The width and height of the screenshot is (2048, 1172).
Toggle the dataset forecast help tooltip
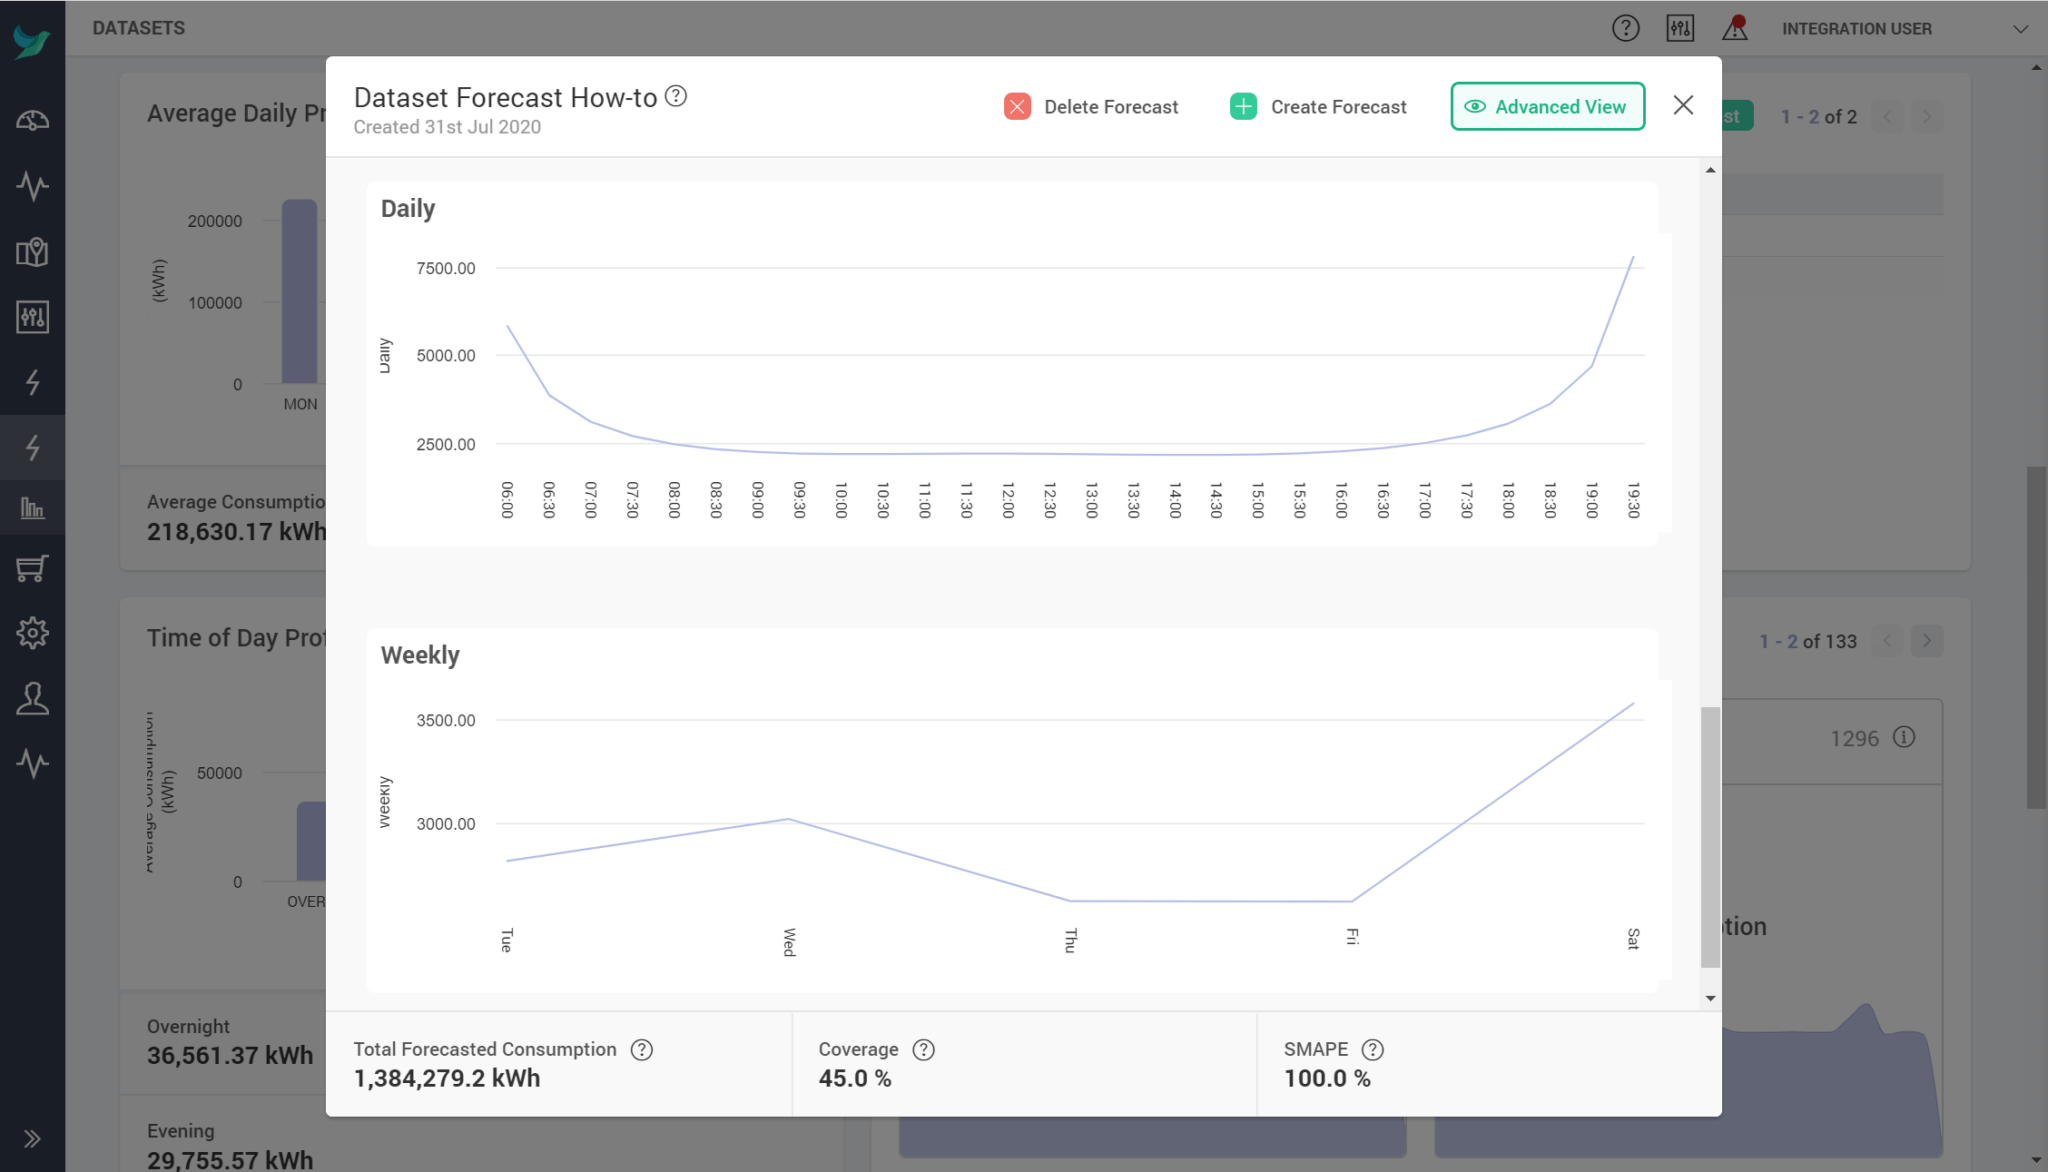[677, 96]
